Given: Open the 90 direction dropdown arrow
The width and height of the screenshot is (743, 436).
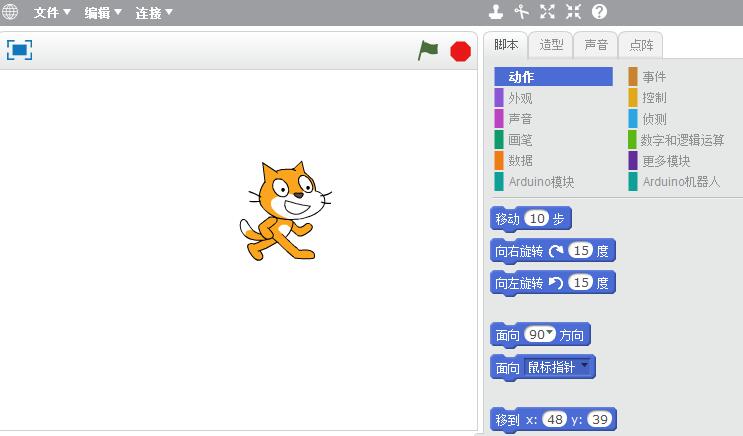Looking at the screenshot, I should click(549, 332).
